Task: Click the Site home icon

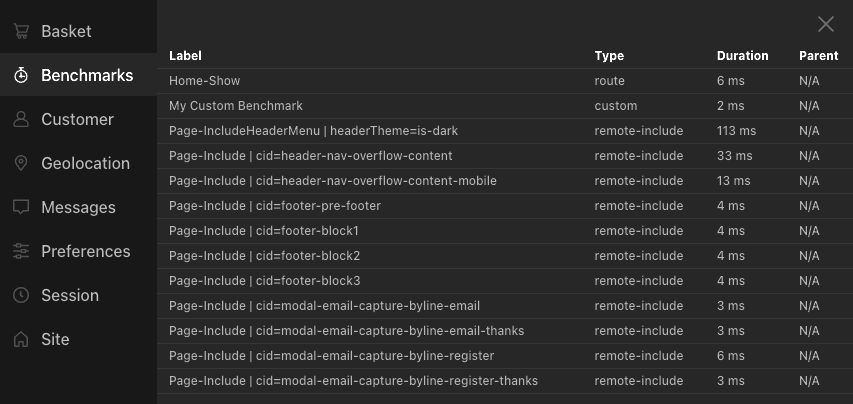Action: click(20, 339)
